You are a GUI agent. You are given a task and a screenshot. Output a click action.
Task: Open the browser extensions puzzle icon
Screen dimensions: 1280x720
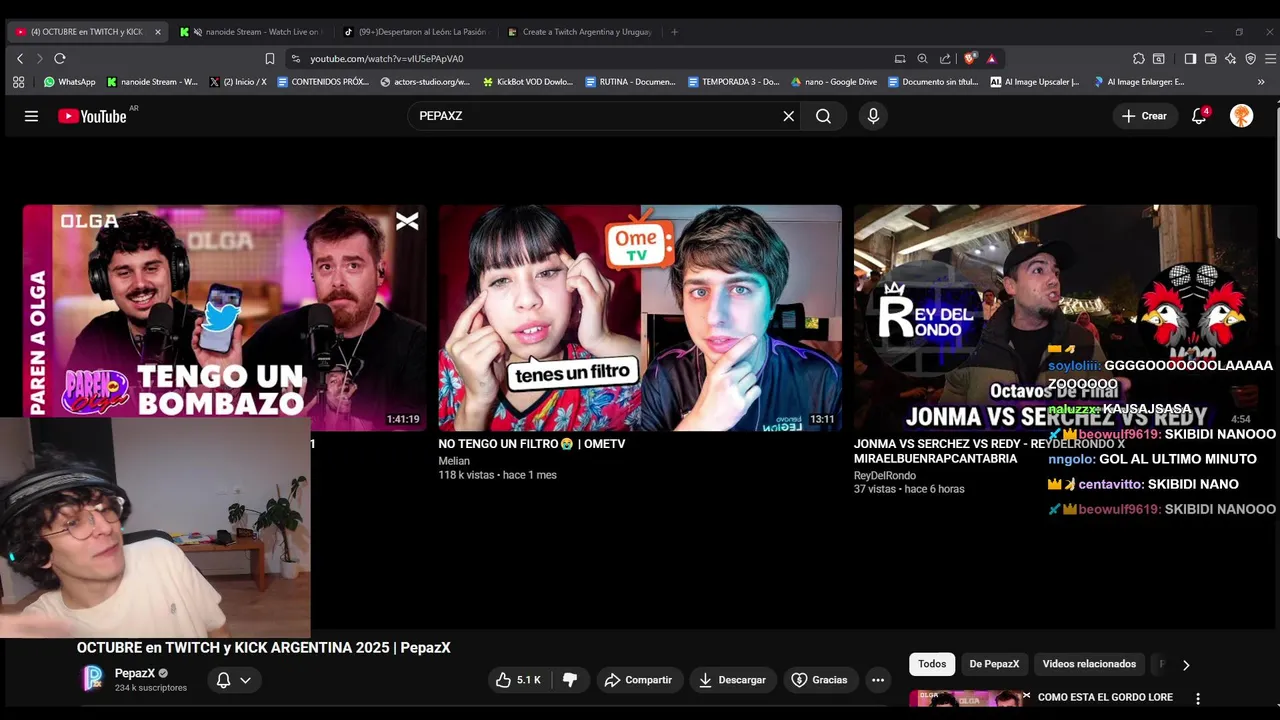point(1139,59)
